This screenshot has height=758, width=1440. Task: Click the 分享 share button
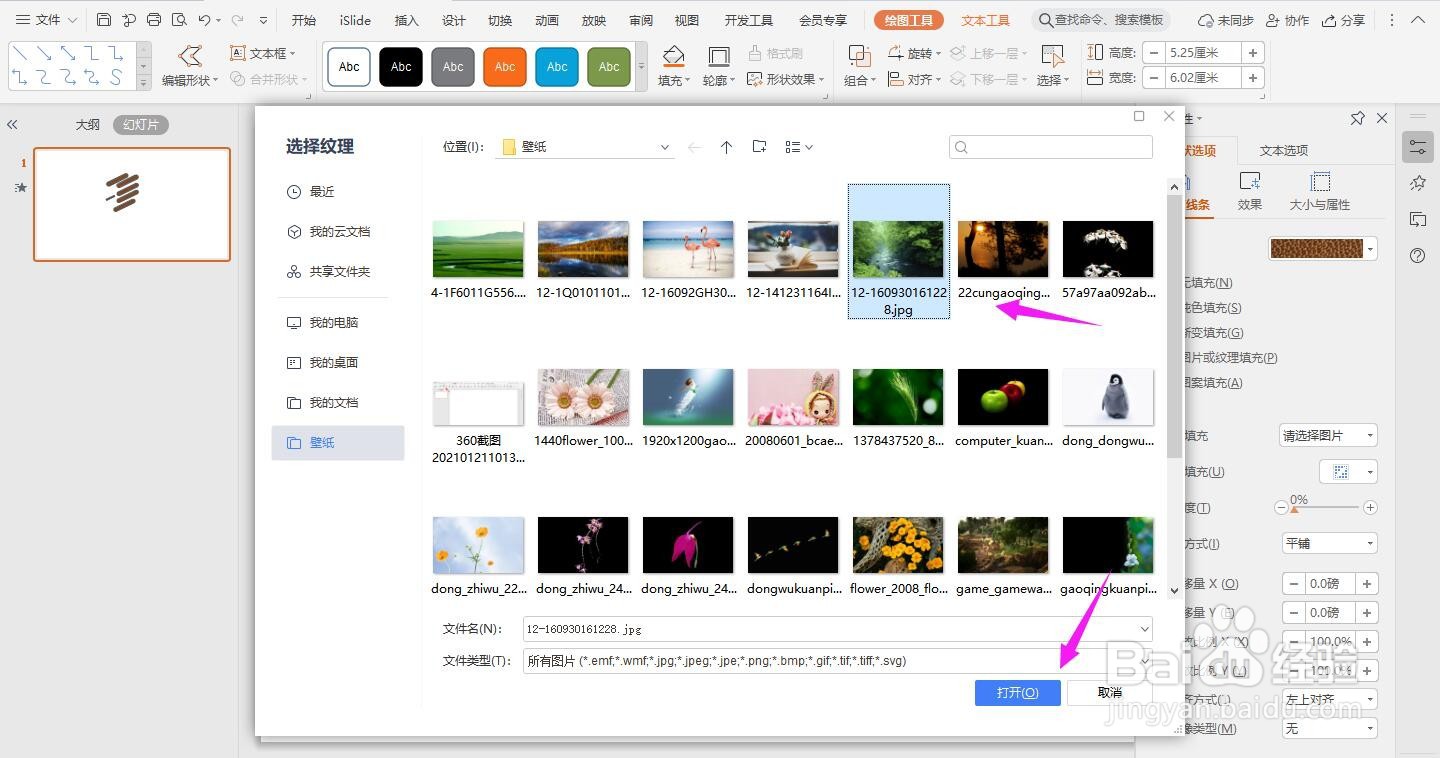[1343, 20]
